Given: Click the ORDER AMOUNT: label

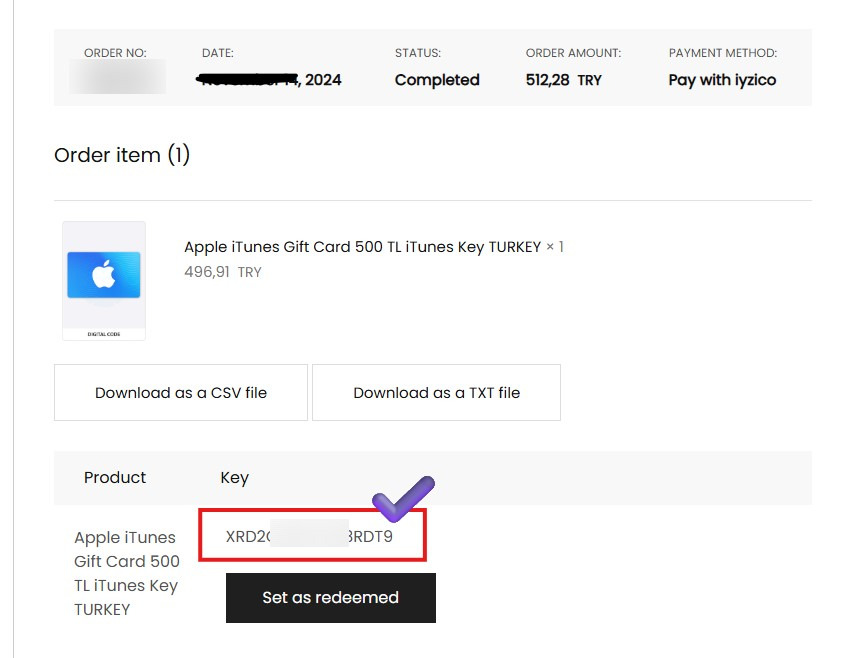Looking at the screenshot, I should [x=573, y=53].
